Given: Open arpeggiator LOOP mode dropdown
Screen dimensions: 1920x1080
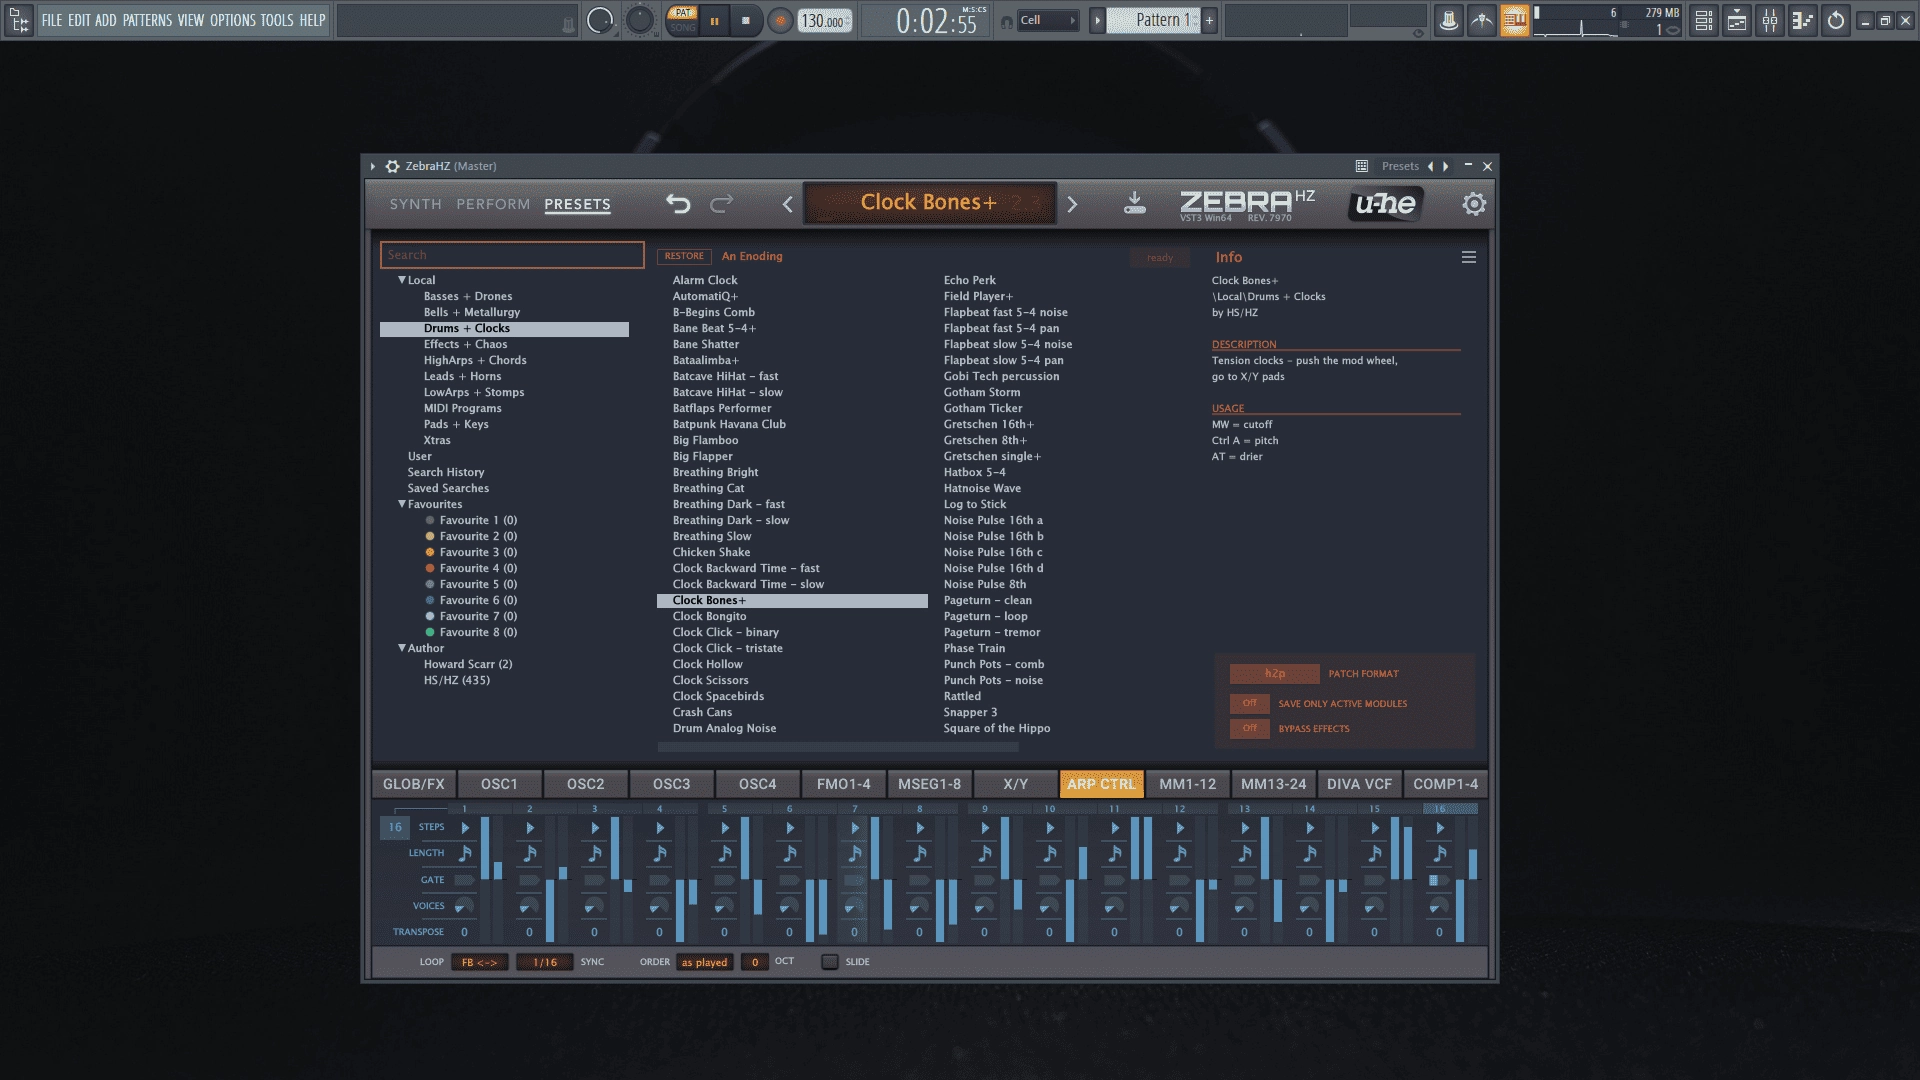Looking at the screenshot, I should click(x=479, y=962).
